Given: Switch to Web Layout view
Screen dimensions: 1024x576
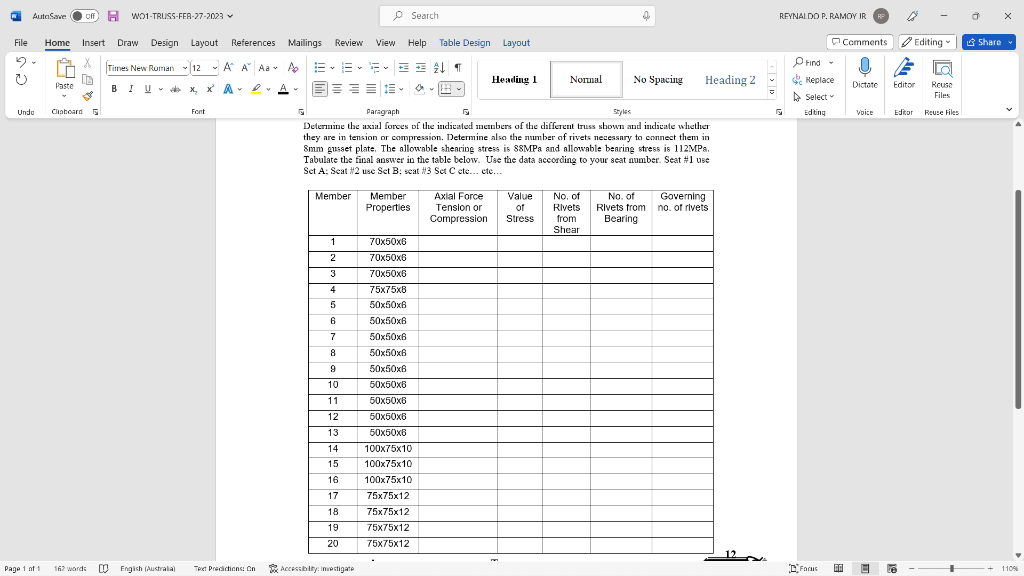Looking at the screenshot, I should [892, 568].
